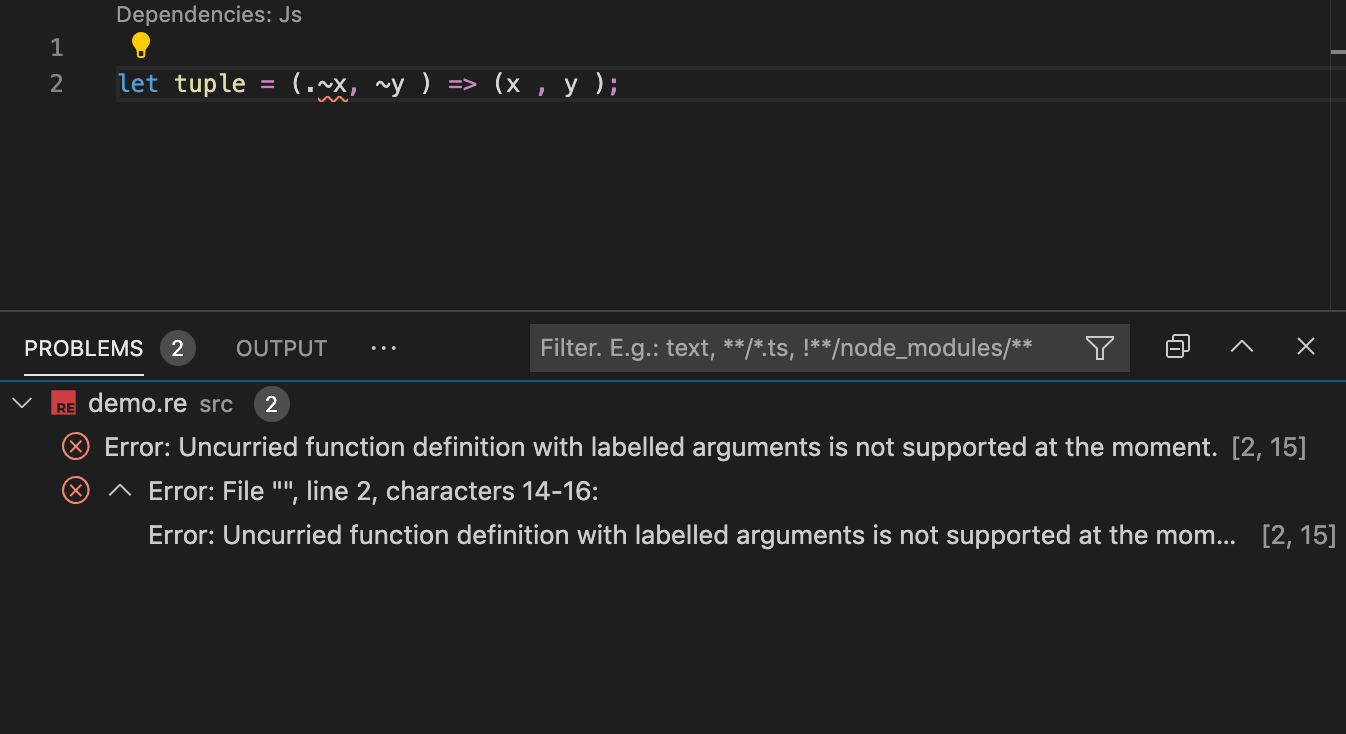Focus the Problems filter text field
The height and width of the screenshot is (734, 1346).
[800, 348]
